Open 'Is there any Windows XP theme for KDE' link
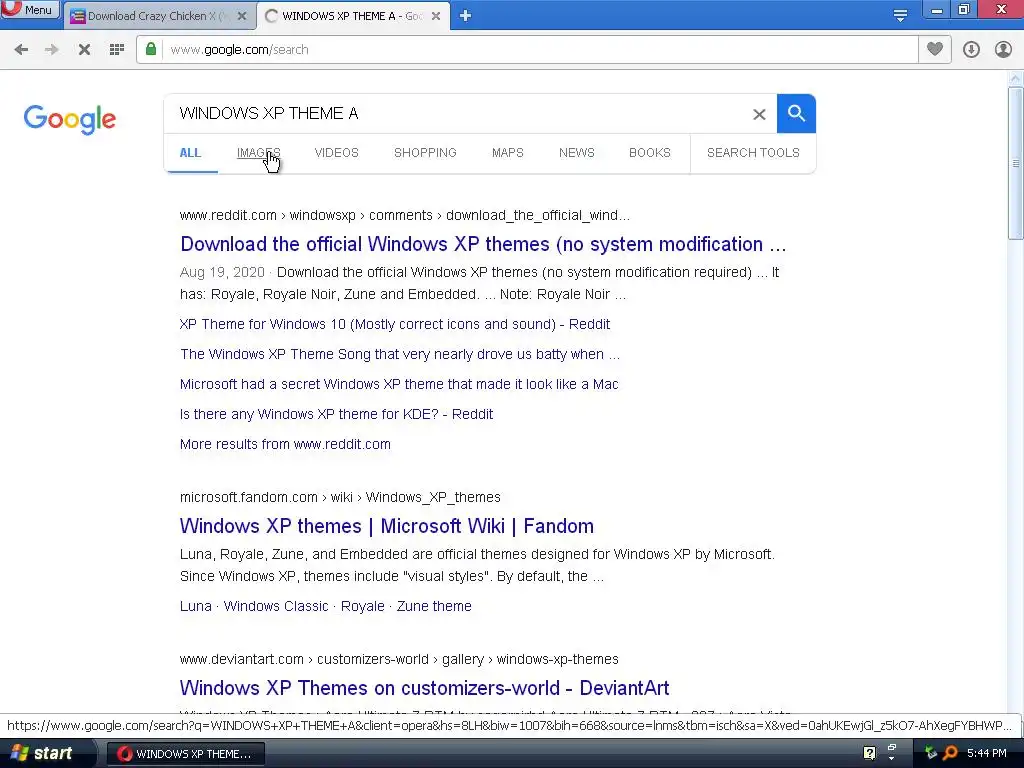Image resolution: width=1024 pixels, height=768 pixels. tap(336, 415)
